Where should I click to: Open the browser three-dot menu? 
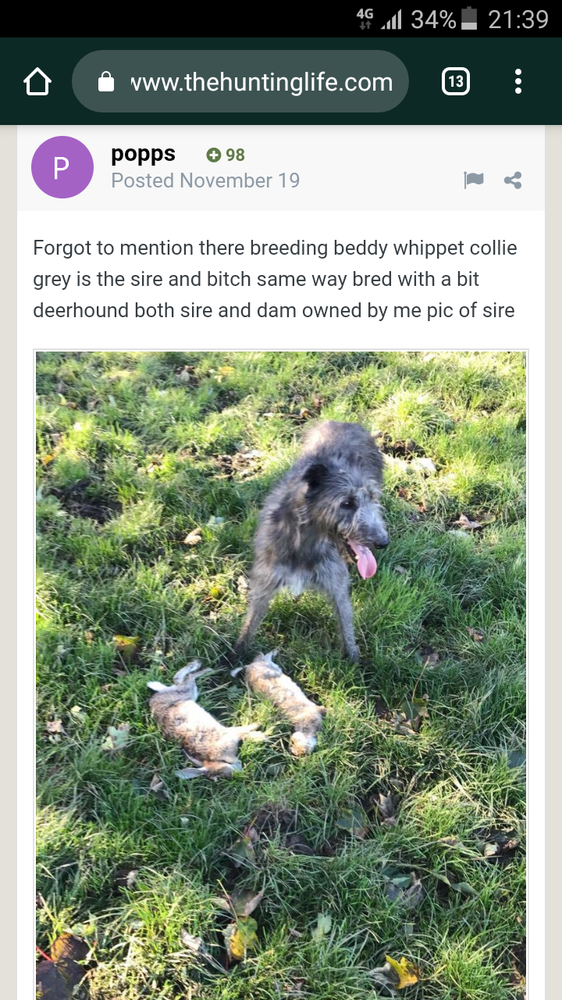(x=518, y=82)
